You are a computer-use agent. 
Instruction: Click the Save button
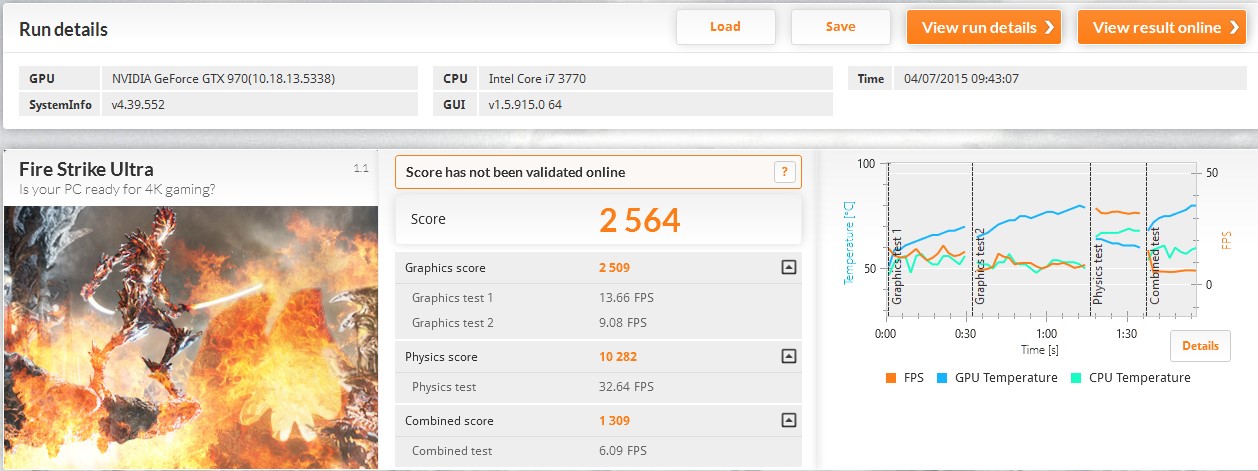tap(840, 27)
